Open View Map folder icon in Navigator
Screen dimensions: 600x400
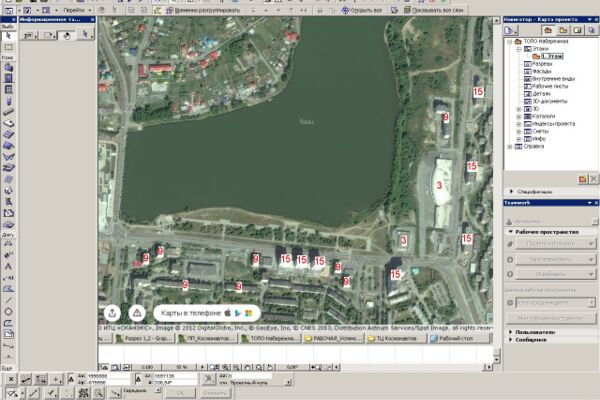563,30
